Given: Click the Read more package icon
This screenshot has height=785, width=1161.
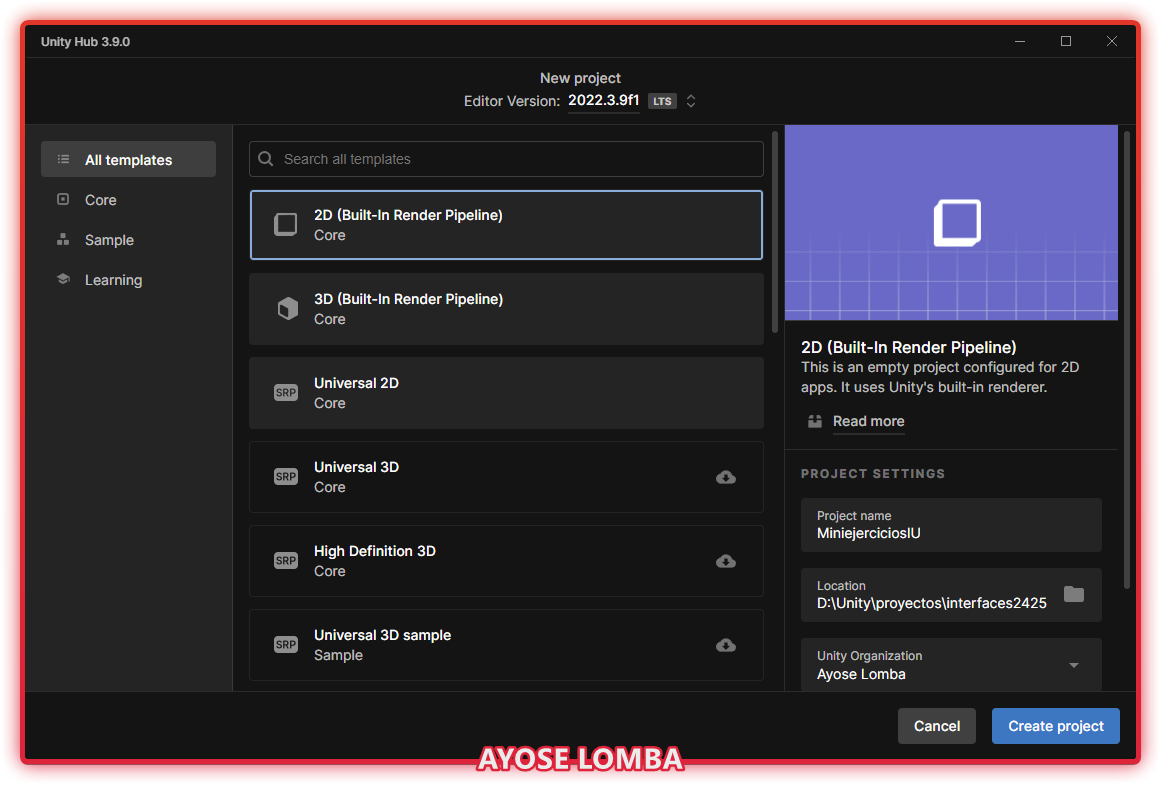Looking at the screenshot, I should coord(816,421).
